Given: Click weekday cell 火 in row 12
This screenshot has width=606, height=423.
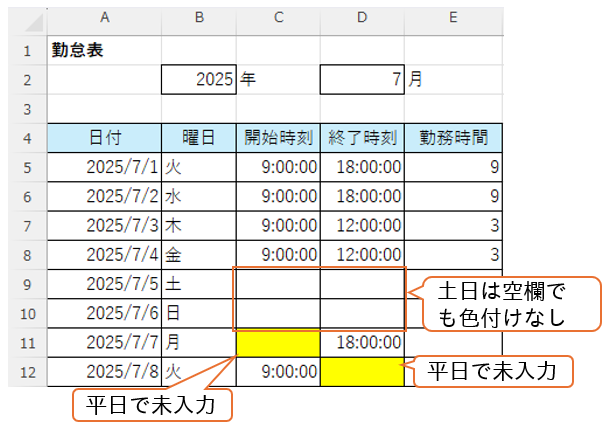Looking at the screenshot, I should click(x=199, y=372).
